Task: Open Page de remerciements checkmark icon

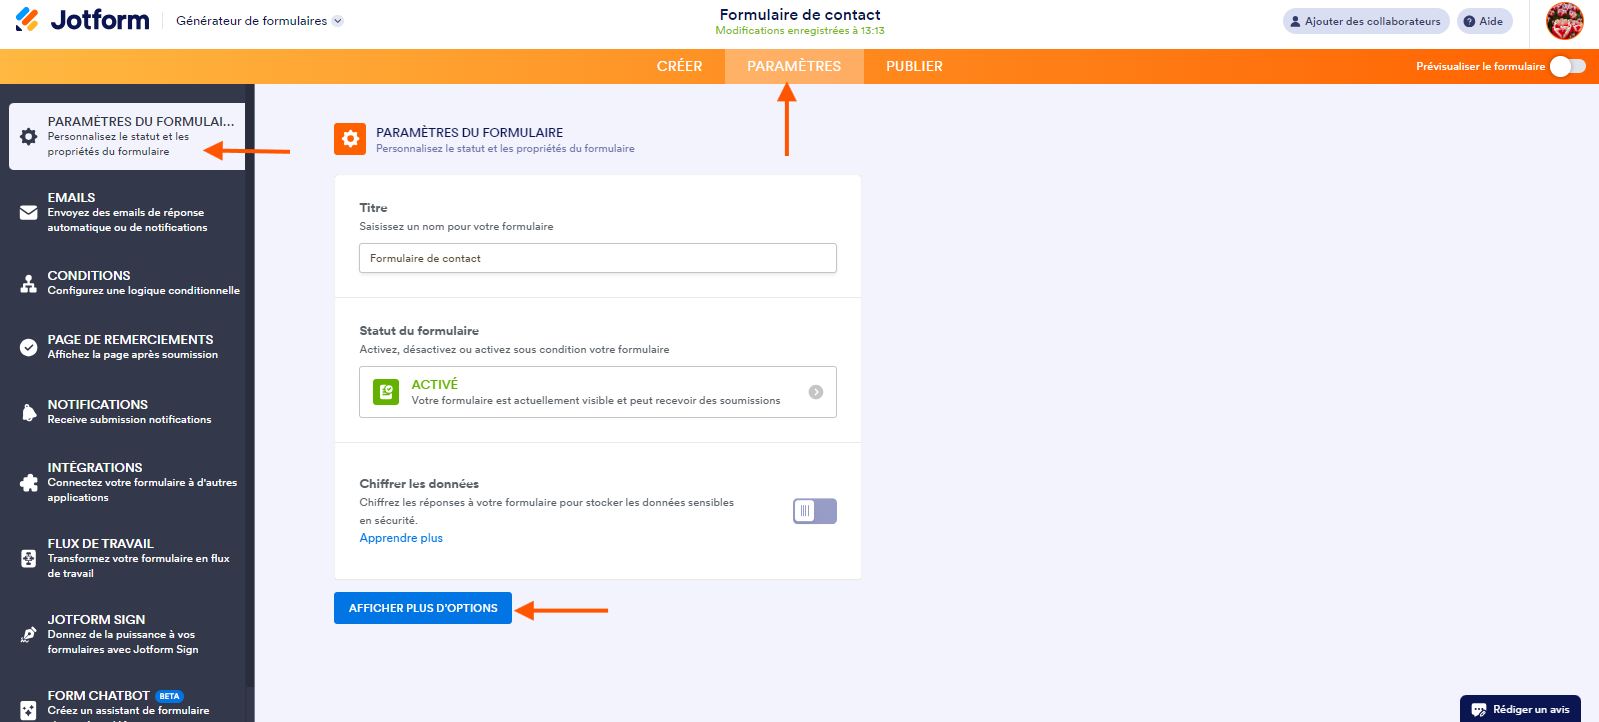Action: (x=29, y=348)
